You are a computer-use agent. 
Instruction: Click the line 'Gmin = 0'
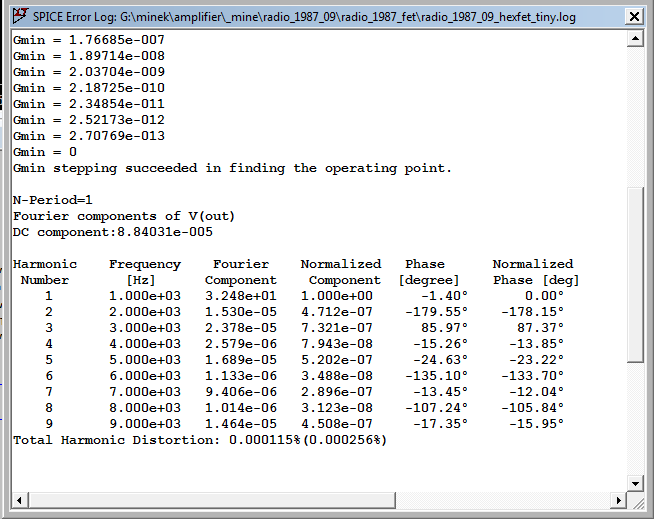point(45,152)
